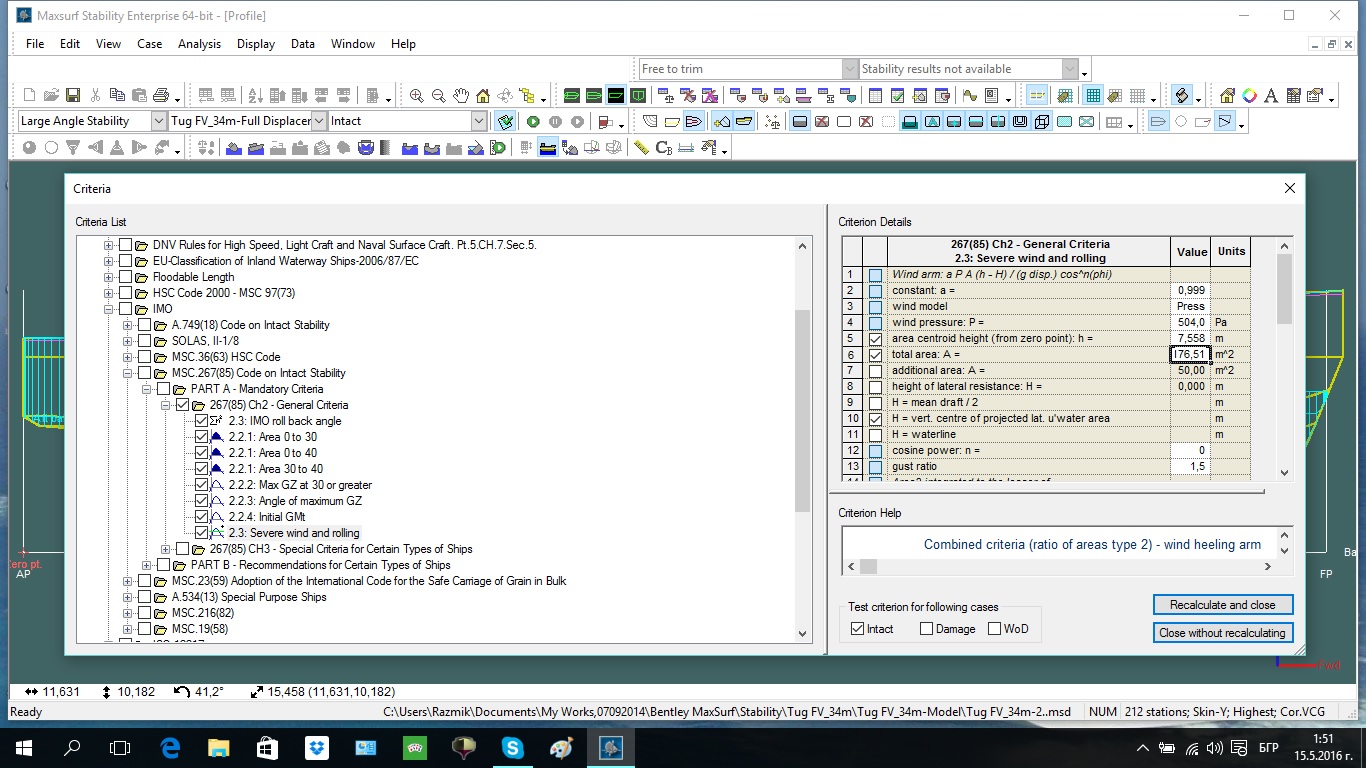
Task: Click the Zoom In magnifier icon
Action: click(x=417, y=96)
